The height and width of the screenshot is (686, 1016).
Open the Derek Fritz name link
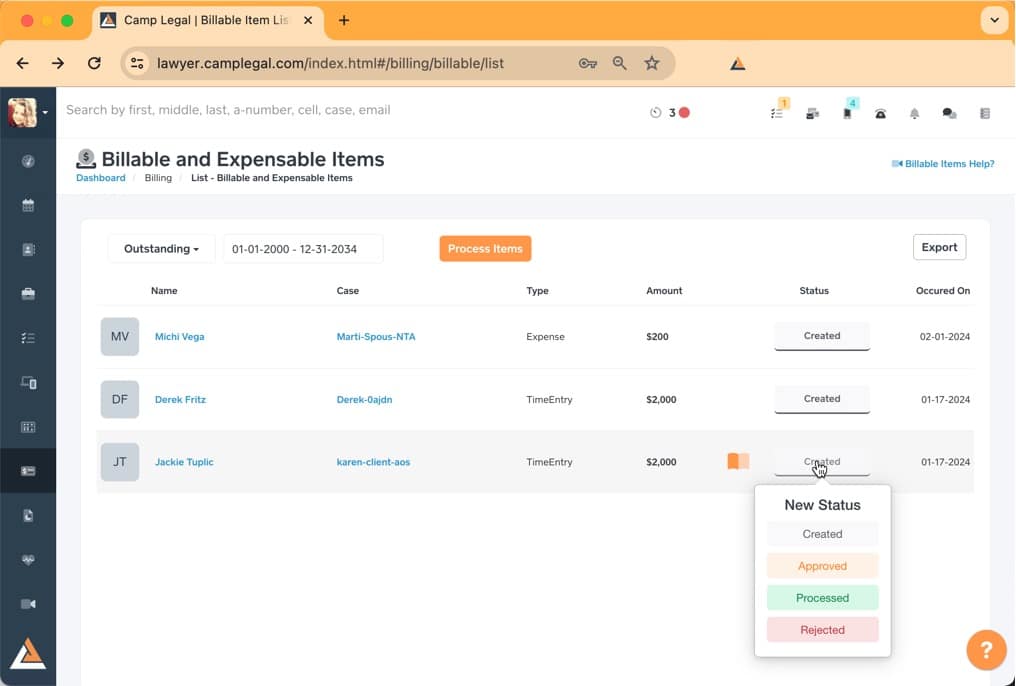[180, 400]
